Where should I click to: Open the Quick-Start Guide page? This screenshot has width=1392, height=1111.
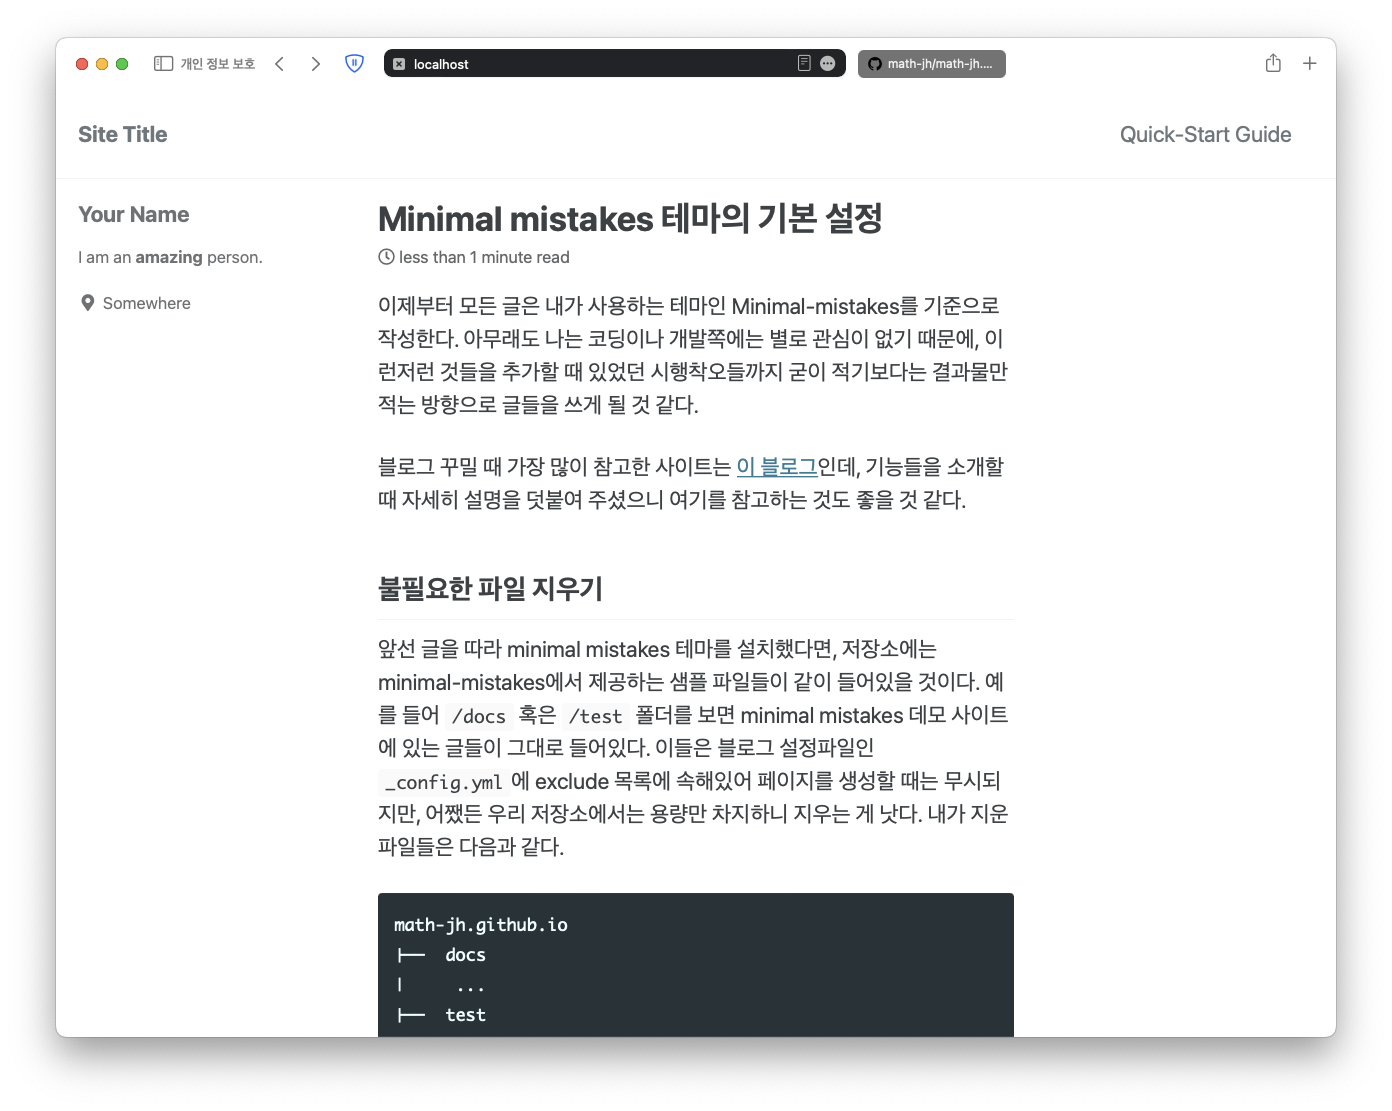pyautogui.click(x=1205, y=133)
